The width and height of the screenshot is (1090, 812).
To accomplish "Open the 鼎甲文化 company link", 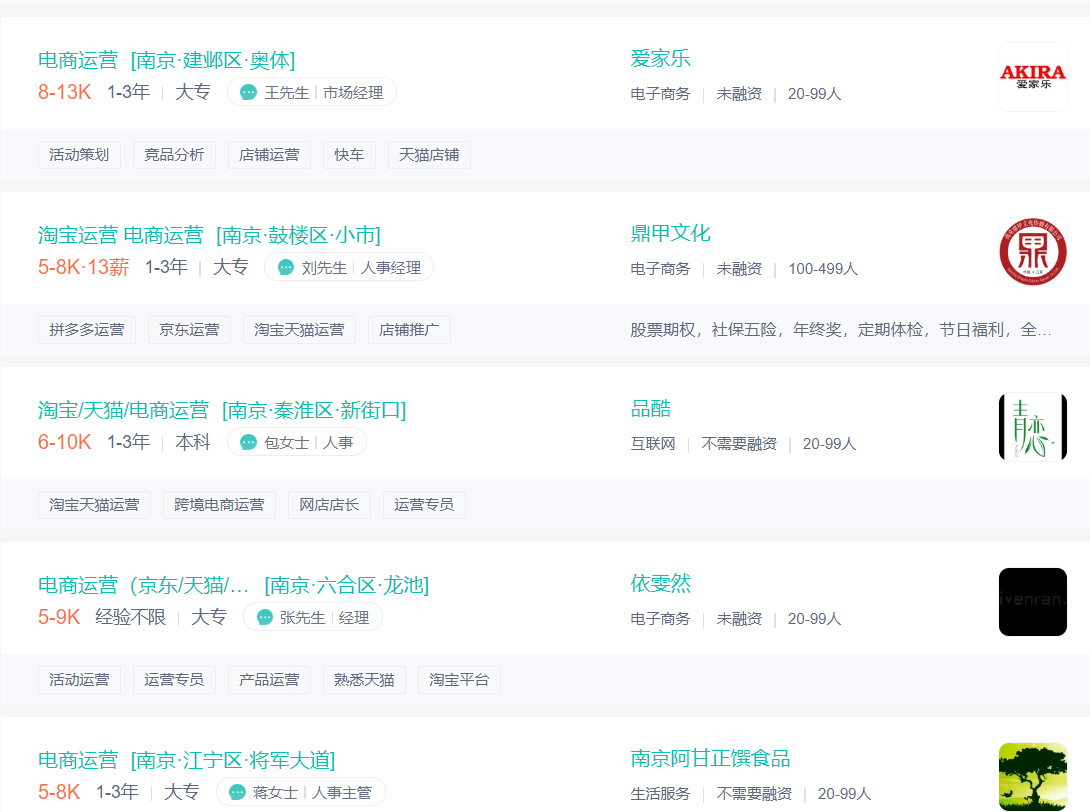I will click(x=670, y=234).
